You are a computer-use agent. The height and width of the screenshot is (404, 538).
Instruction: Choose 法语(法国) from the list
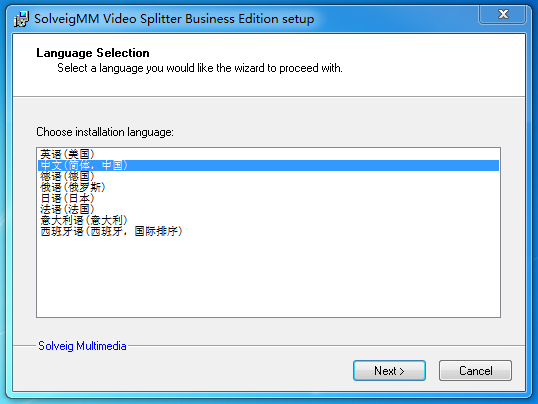click(x=268, y=209)
